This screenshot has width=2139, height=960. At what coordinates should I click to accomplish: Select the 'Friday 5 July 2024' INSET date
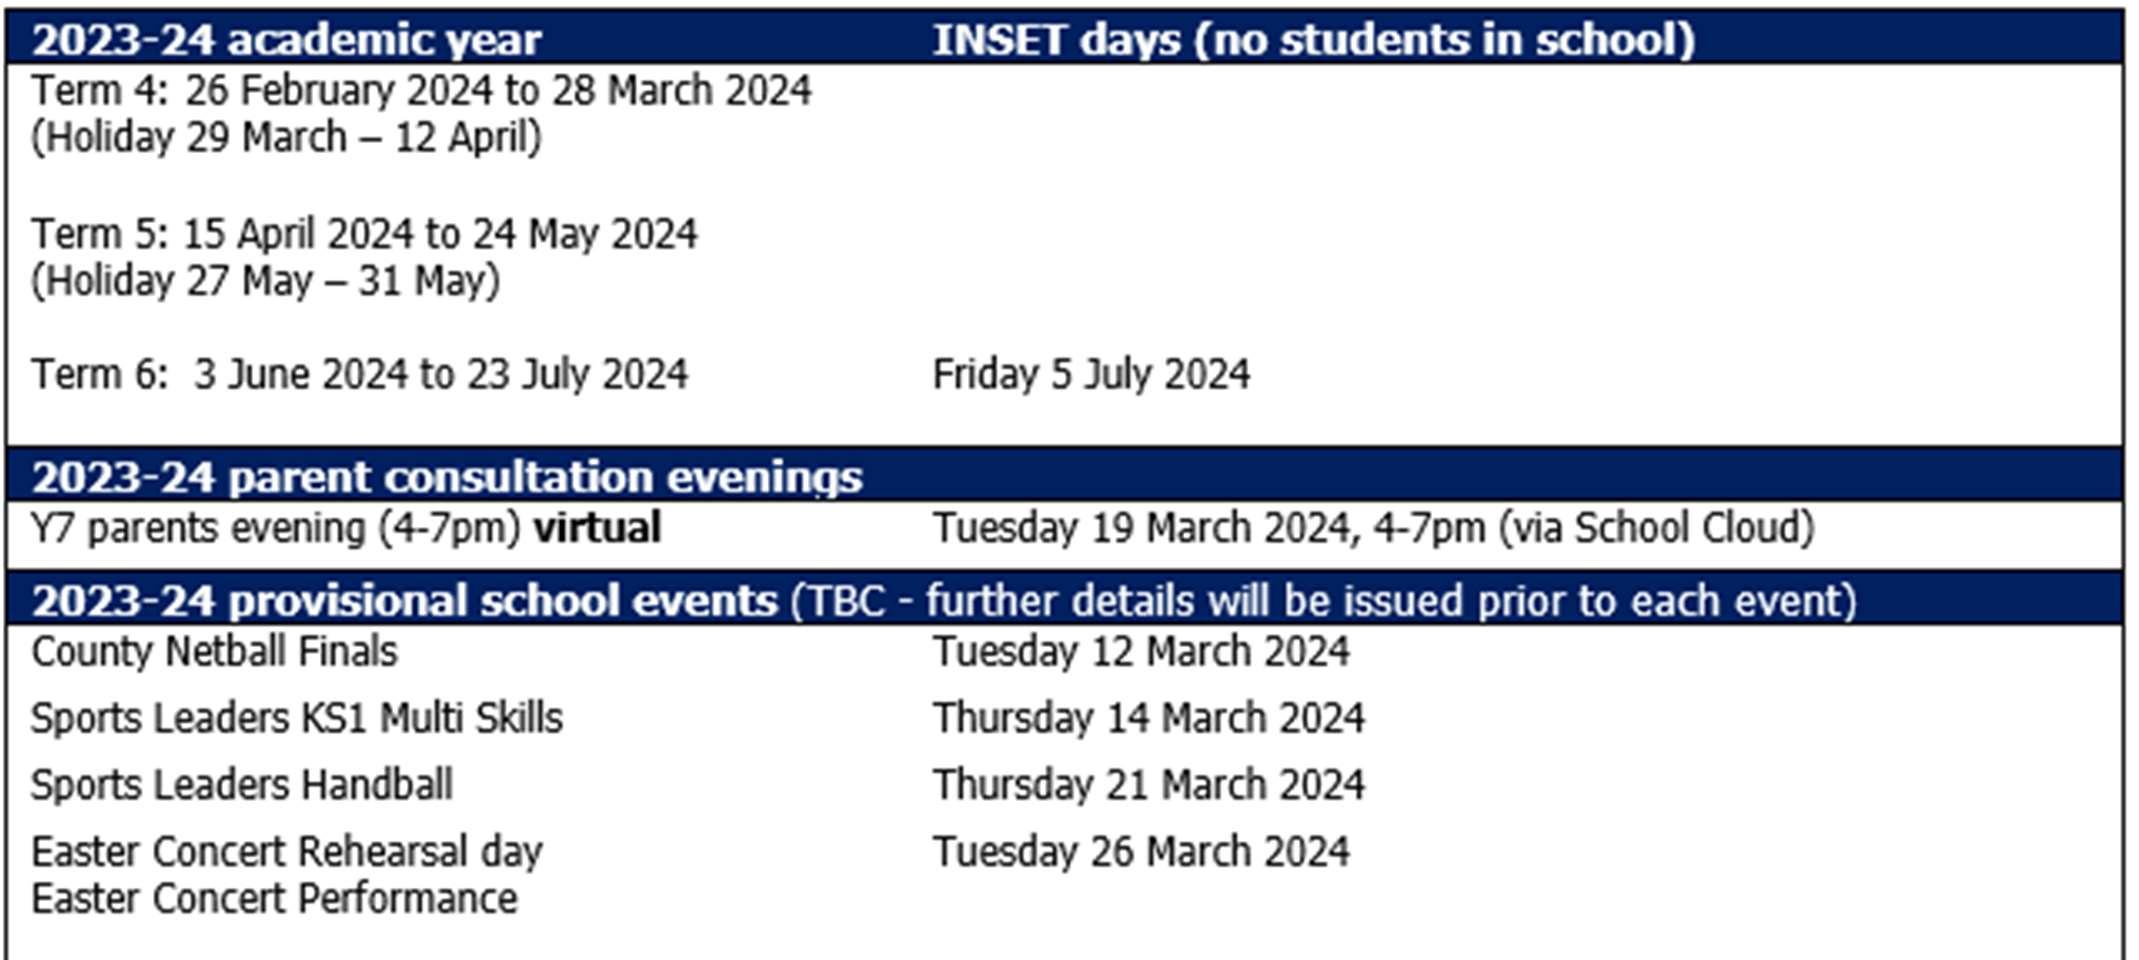1091,375
